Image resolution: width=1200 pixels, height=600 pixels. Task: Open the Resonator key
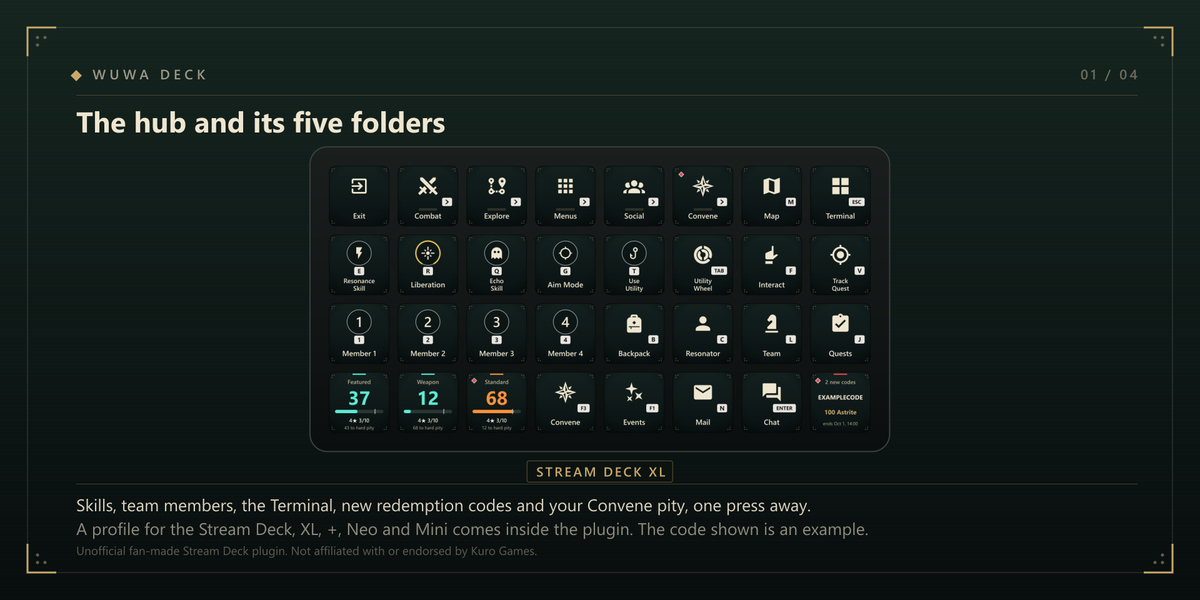[x=703, y=334]
